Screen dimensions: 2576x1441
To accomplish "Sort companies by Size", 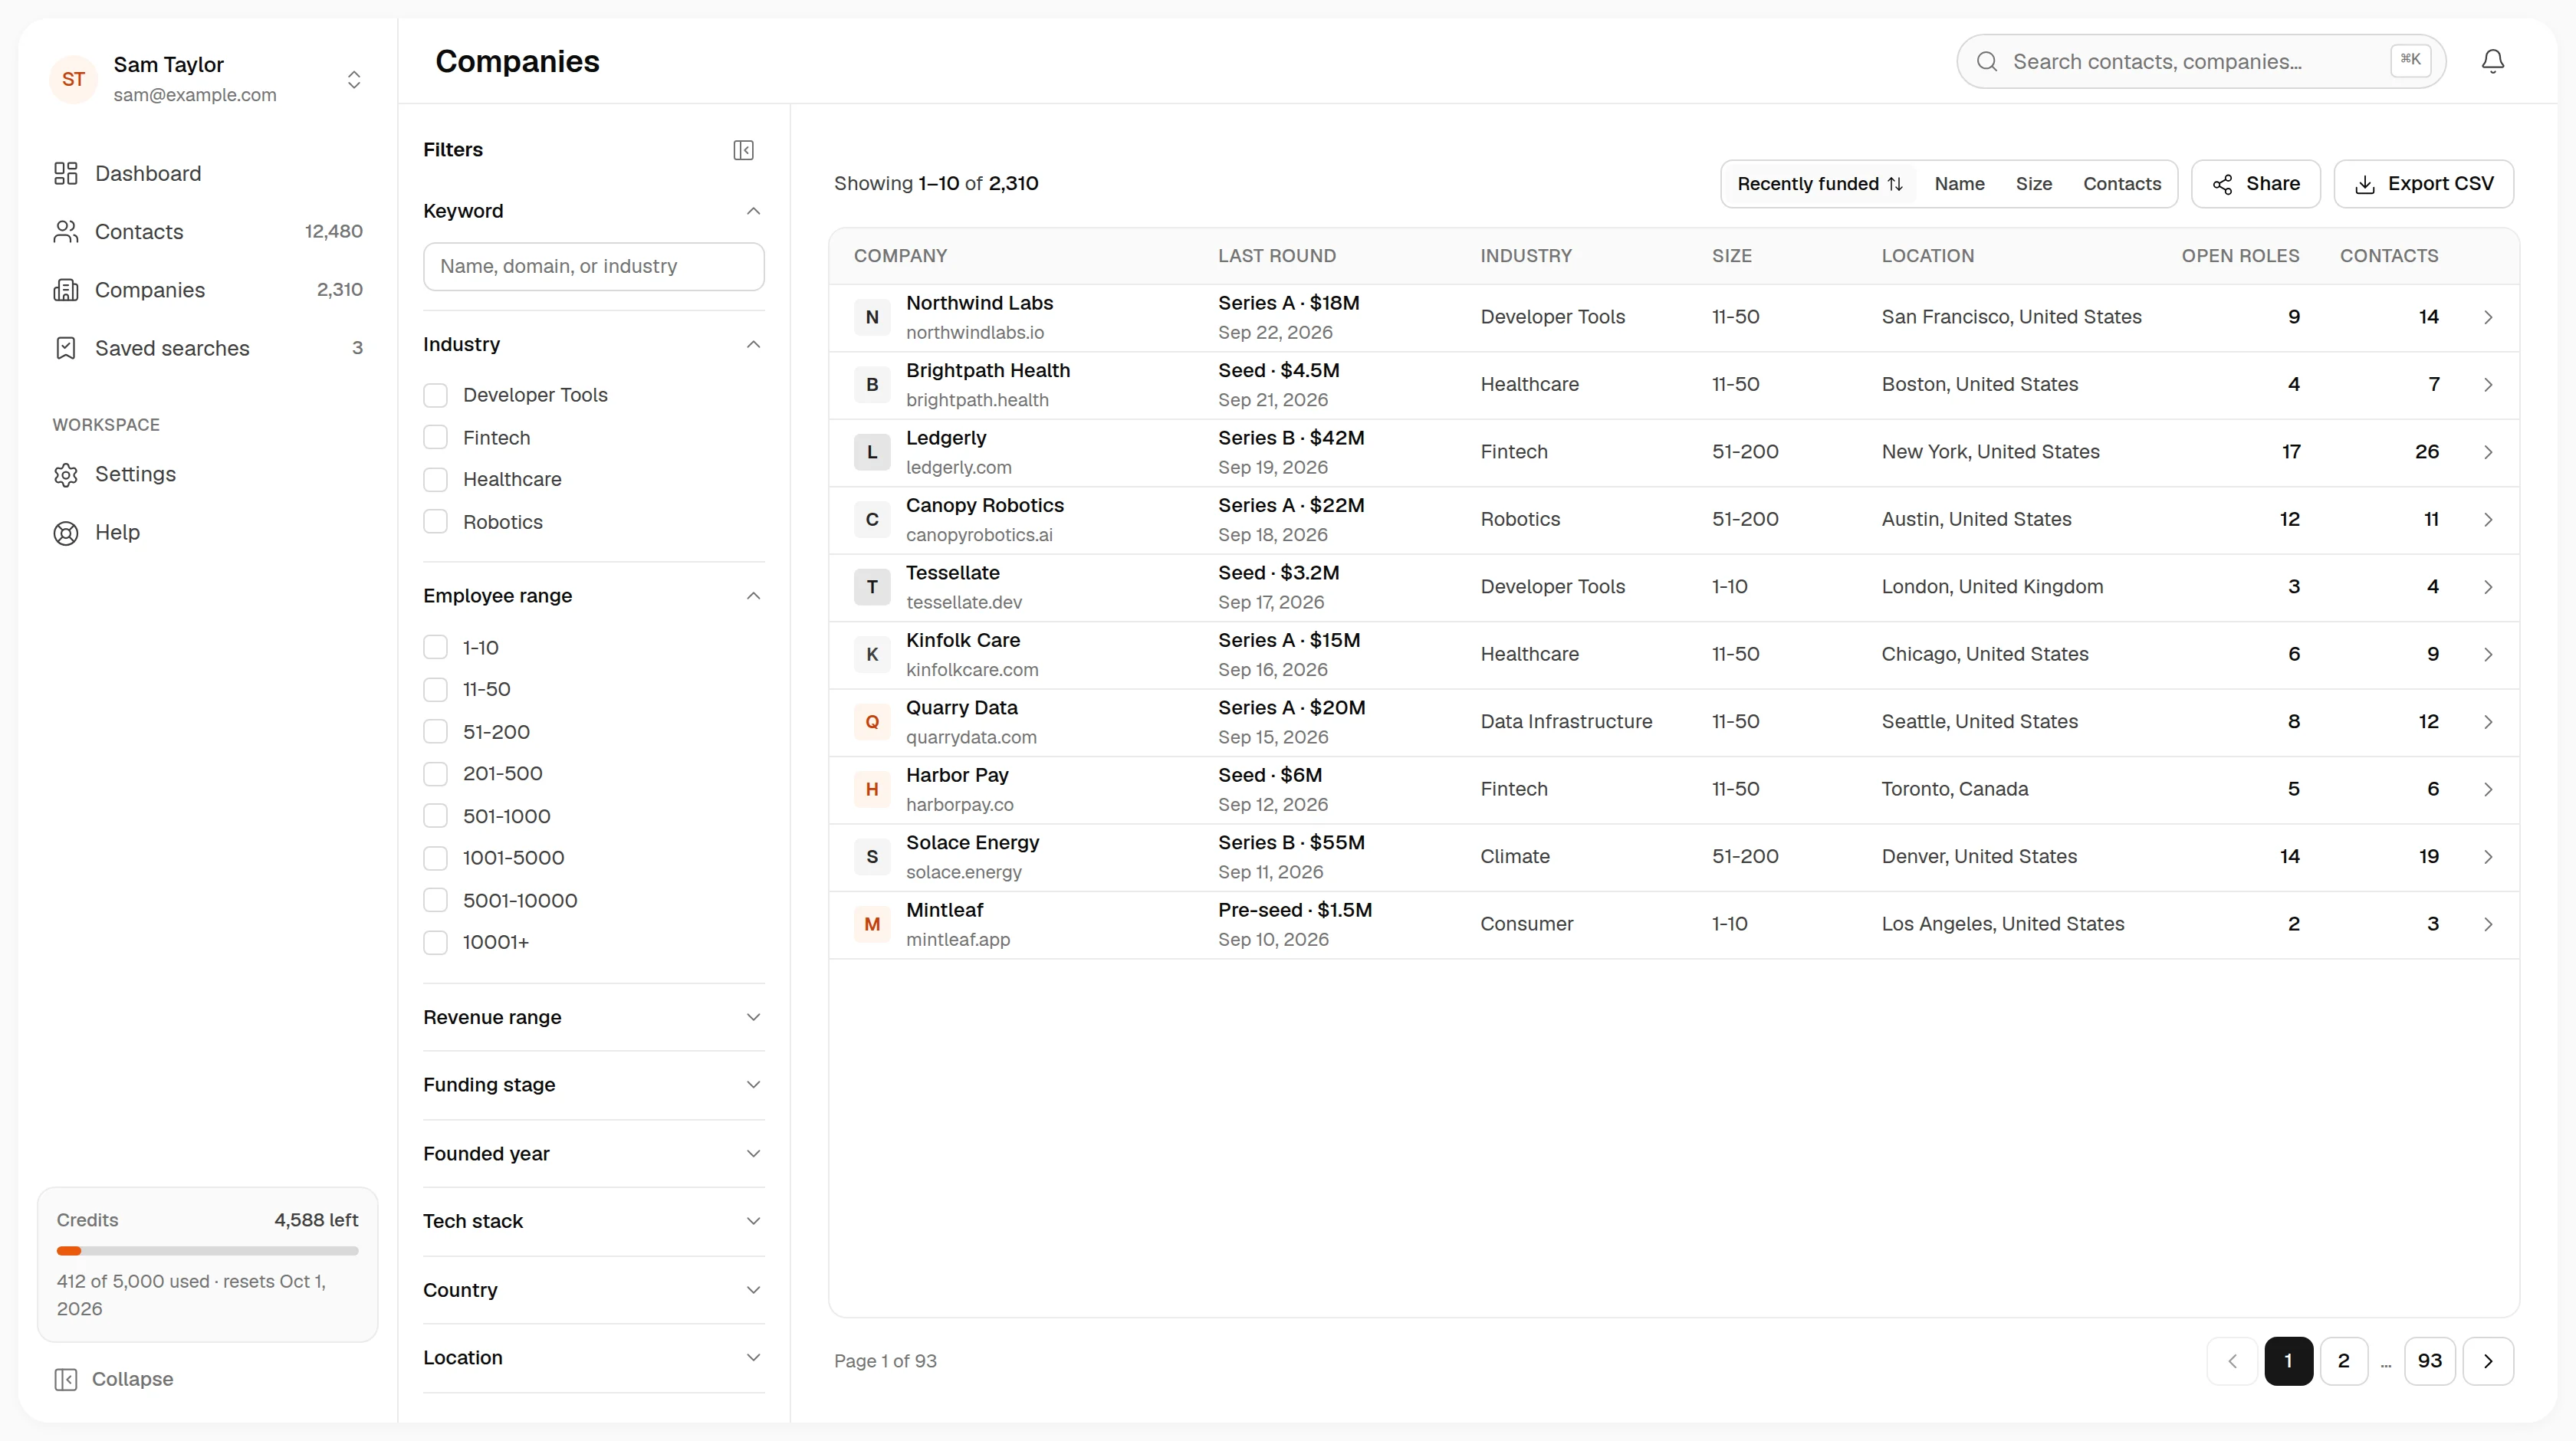I will [2033, 184].
